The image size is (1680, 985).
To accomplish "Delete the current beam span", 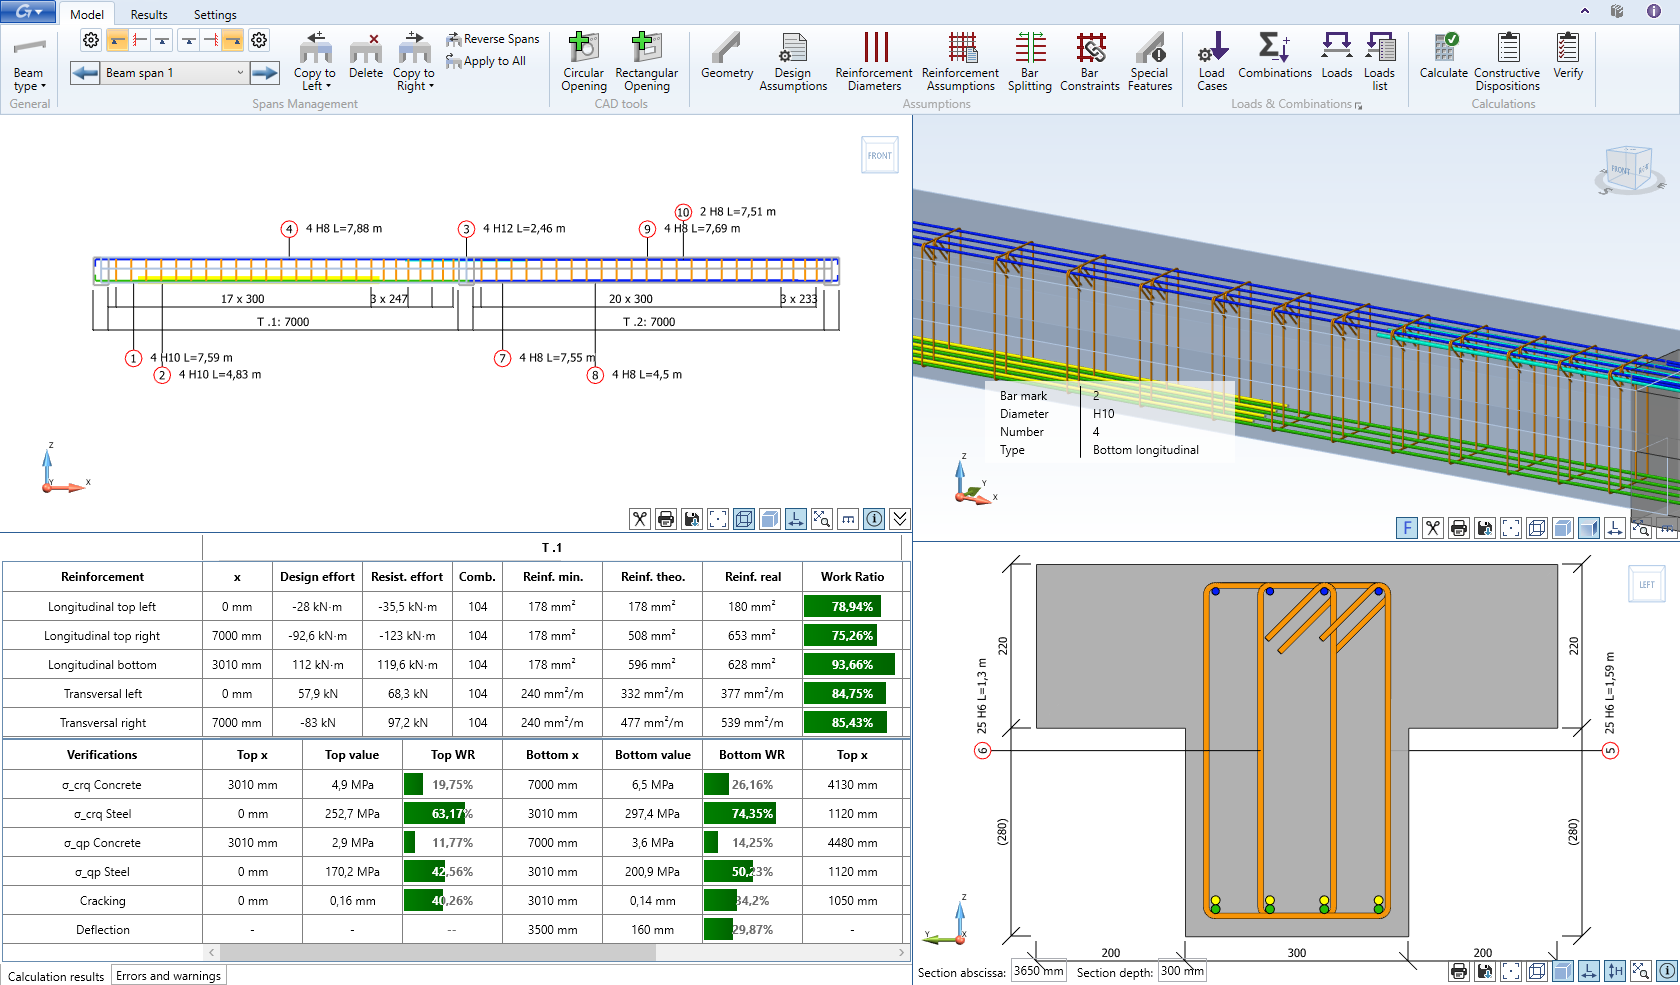I will 365,56.
